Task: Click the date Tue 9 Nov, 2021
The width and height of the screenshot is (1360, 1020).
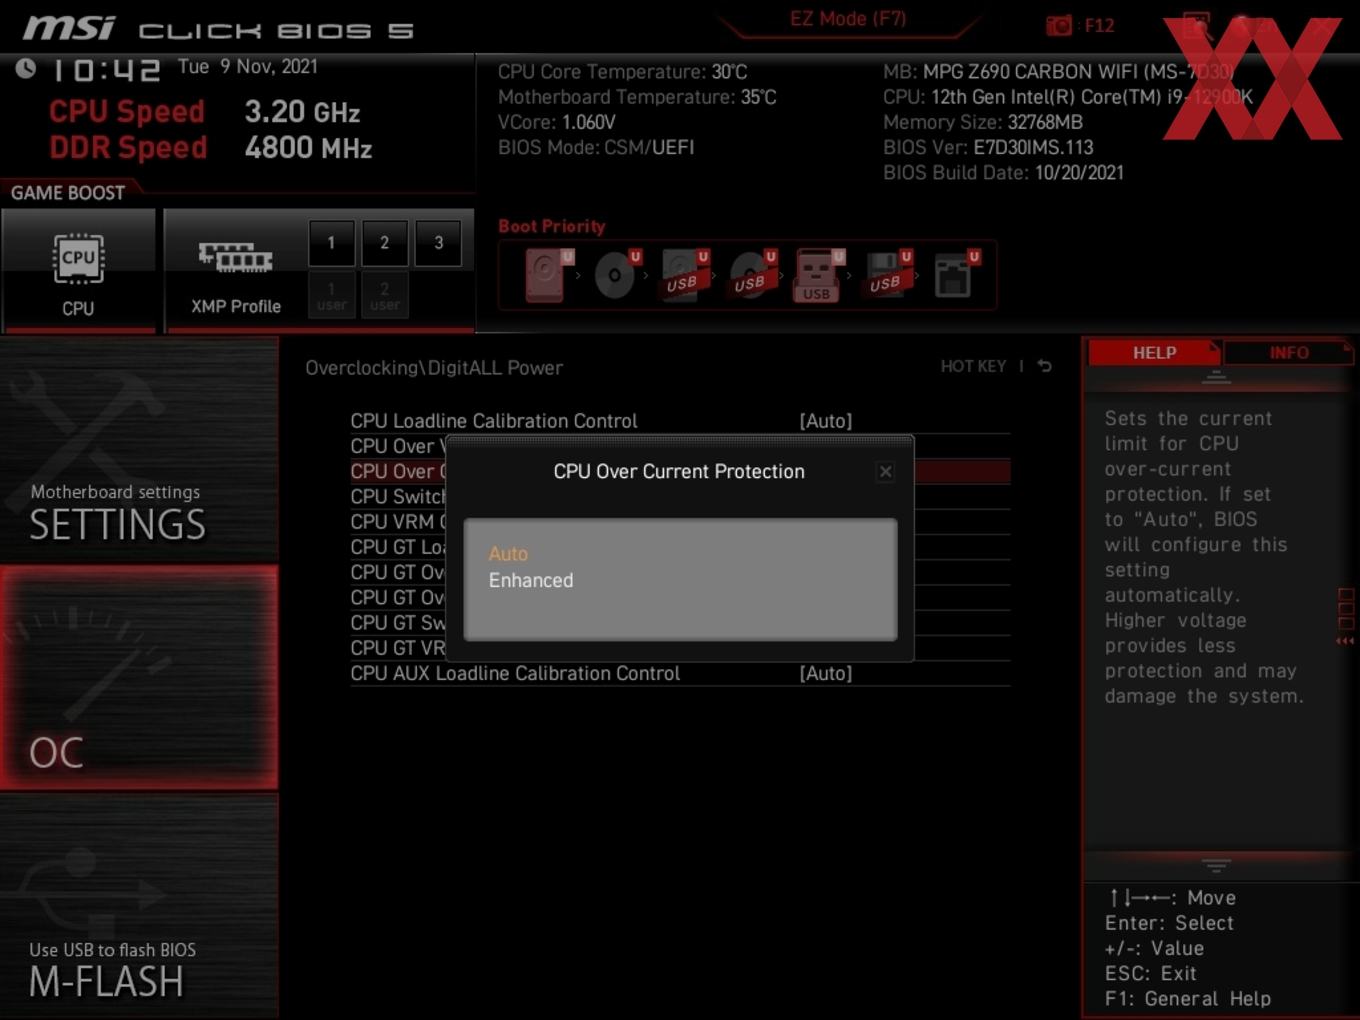Action: click(x=248, y=66)
